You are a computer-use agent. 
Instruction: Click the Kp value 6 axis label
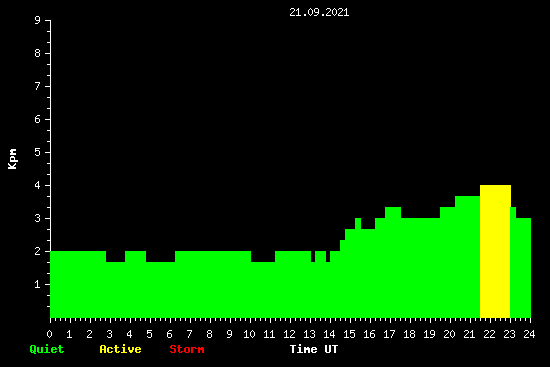38,119
